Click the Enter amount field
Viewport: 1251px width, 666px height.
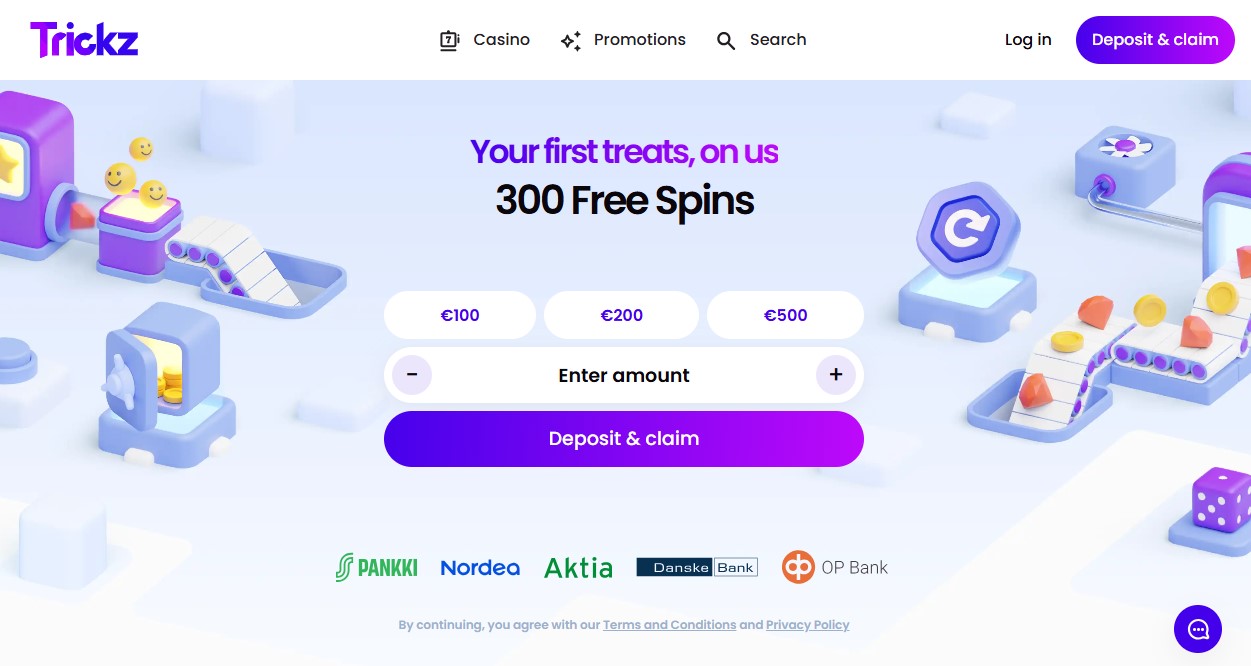624,376
